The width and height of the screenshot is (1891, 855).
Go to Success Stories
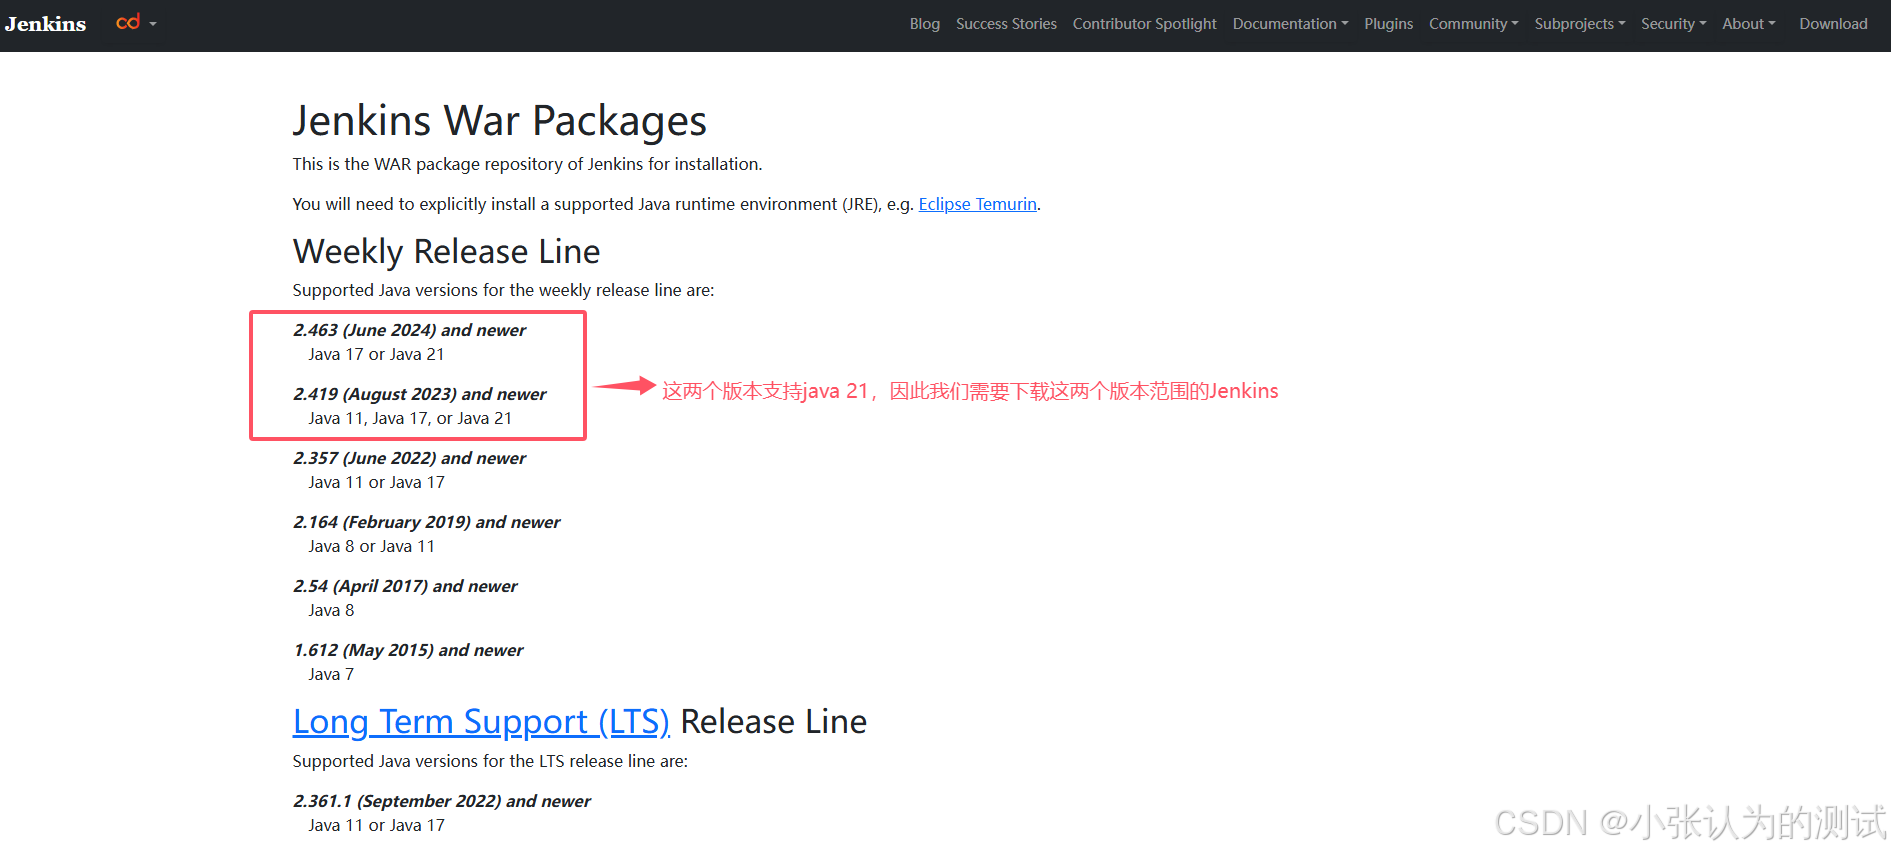tap(1006, 24)
